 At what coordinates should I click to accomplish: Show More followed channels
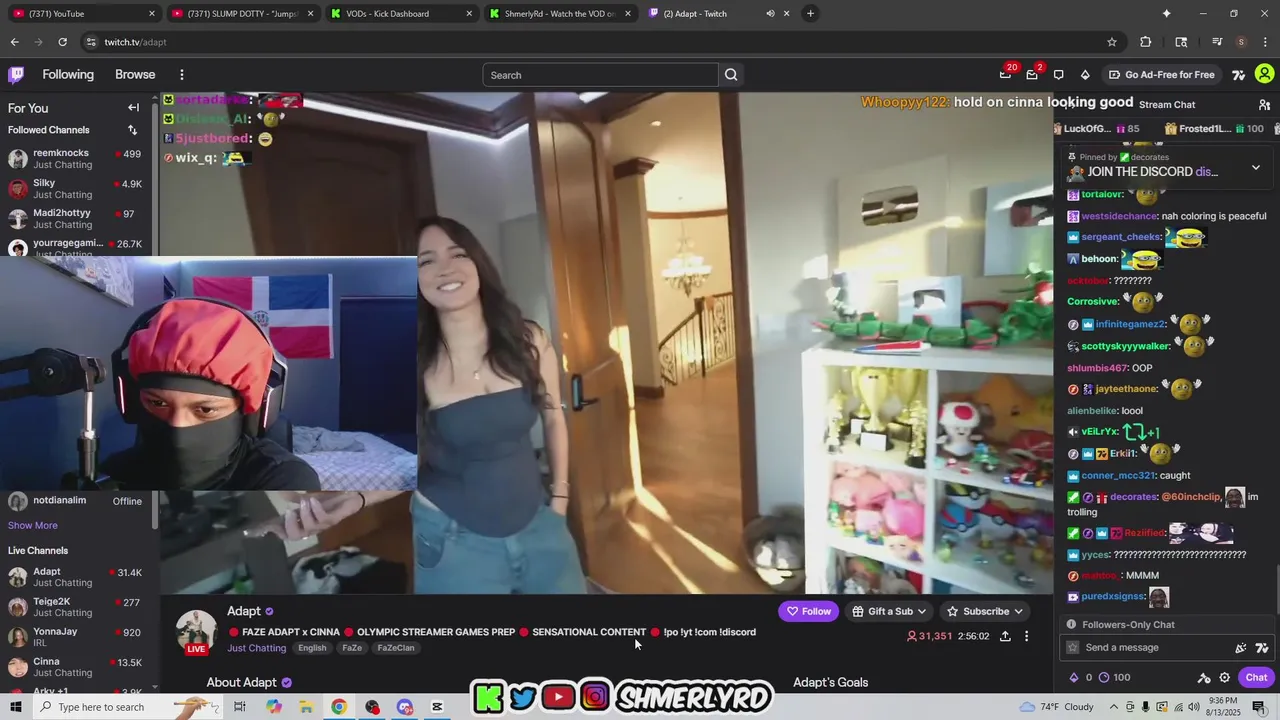point(33,525)
